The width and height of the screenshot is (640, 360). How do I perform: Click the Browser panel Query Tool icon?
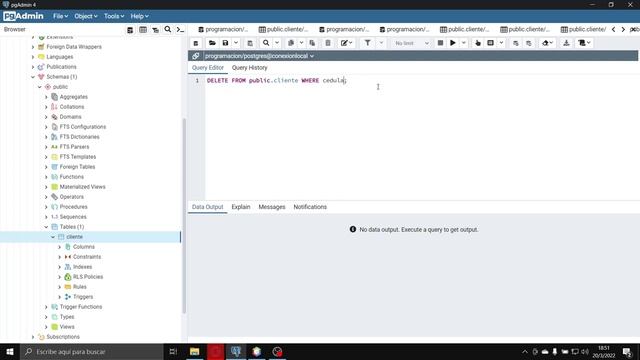tap(130, 30)
